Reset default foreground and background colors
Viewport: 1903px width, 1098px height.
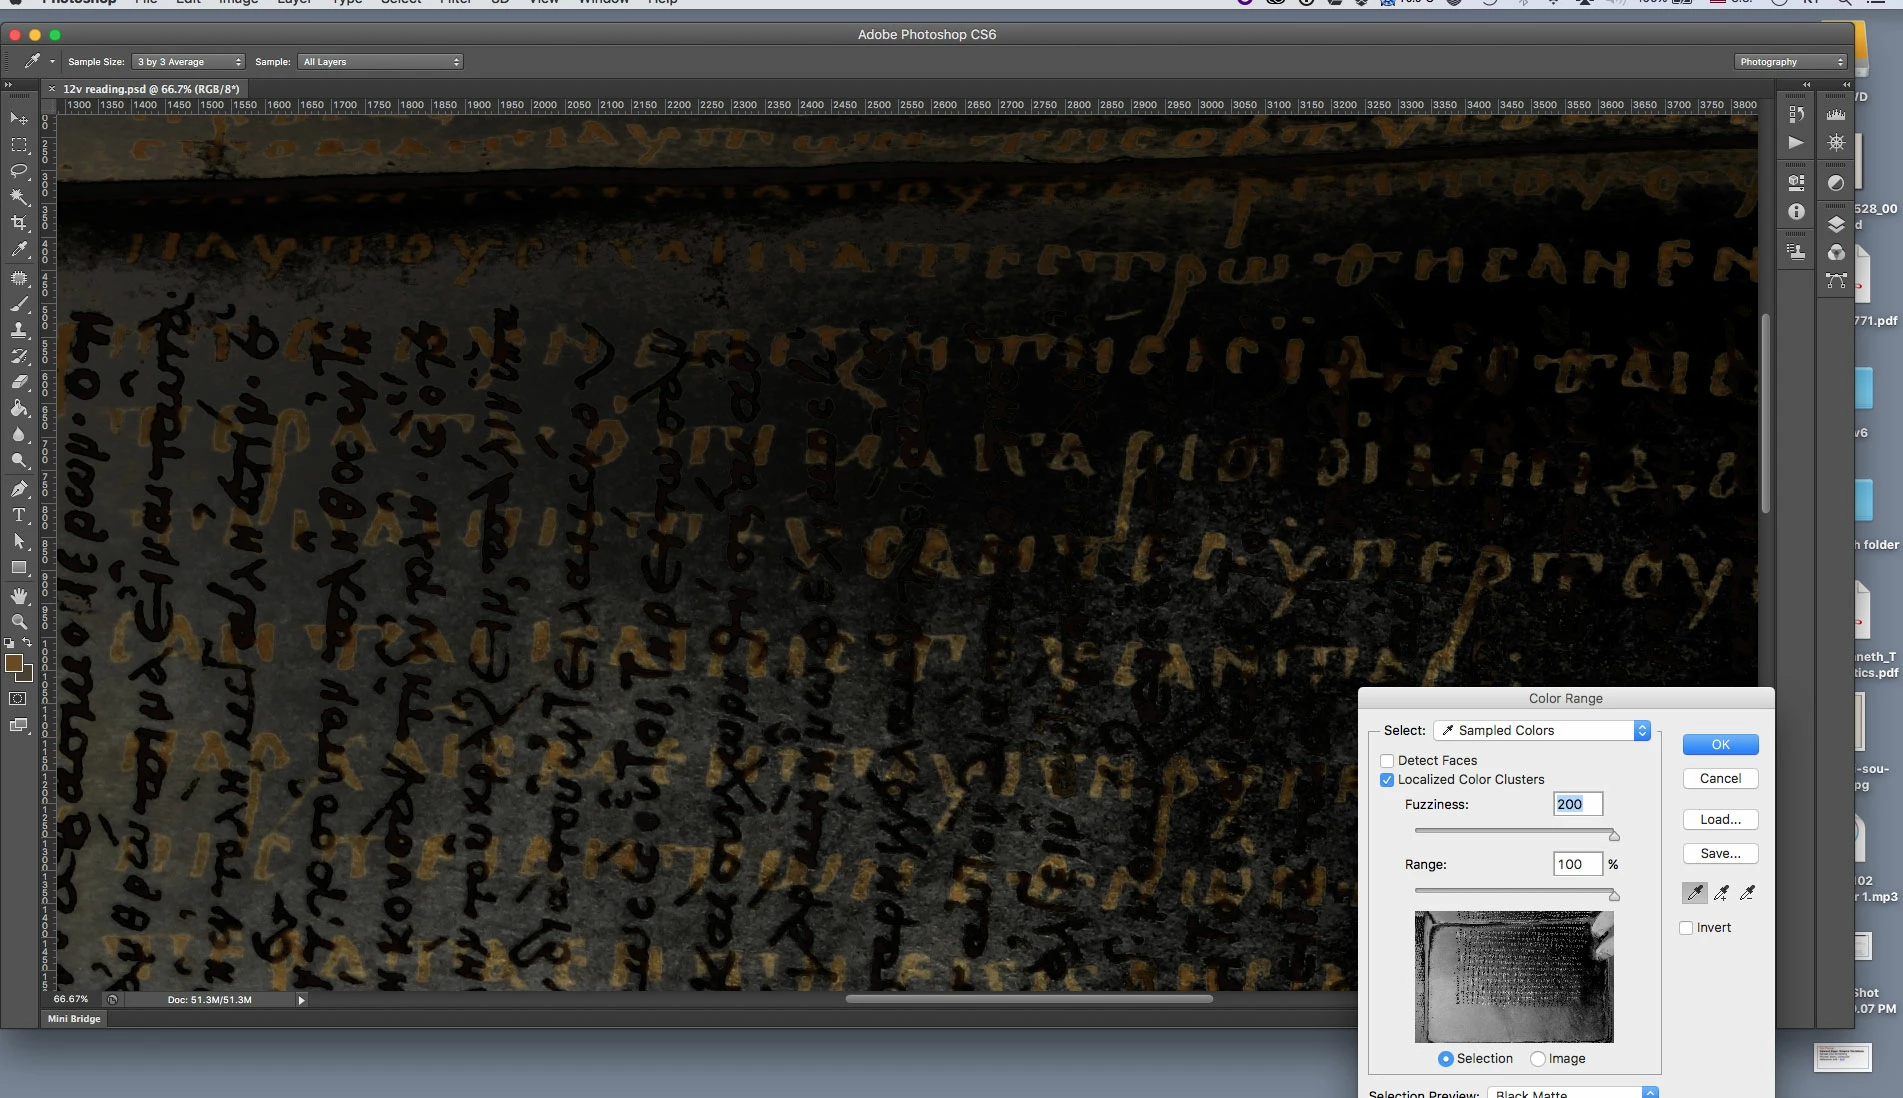pyautogui.click(x=9, y=643)
